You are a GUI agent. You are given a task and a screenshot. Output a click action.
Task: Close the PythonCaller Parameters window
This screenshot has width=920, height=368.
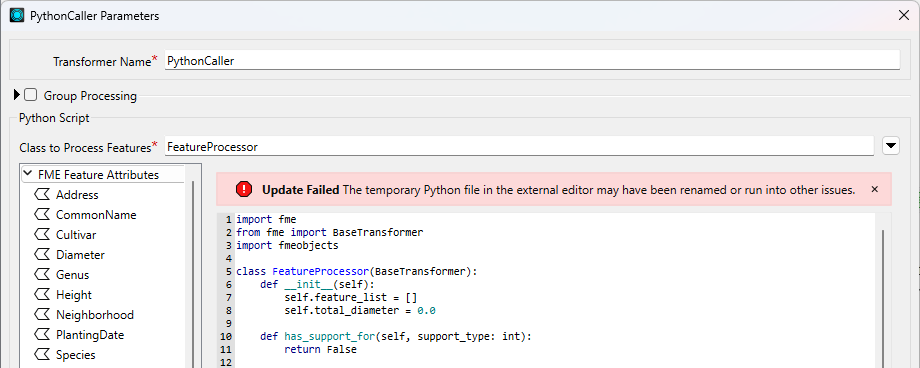(x=904, y=16)
